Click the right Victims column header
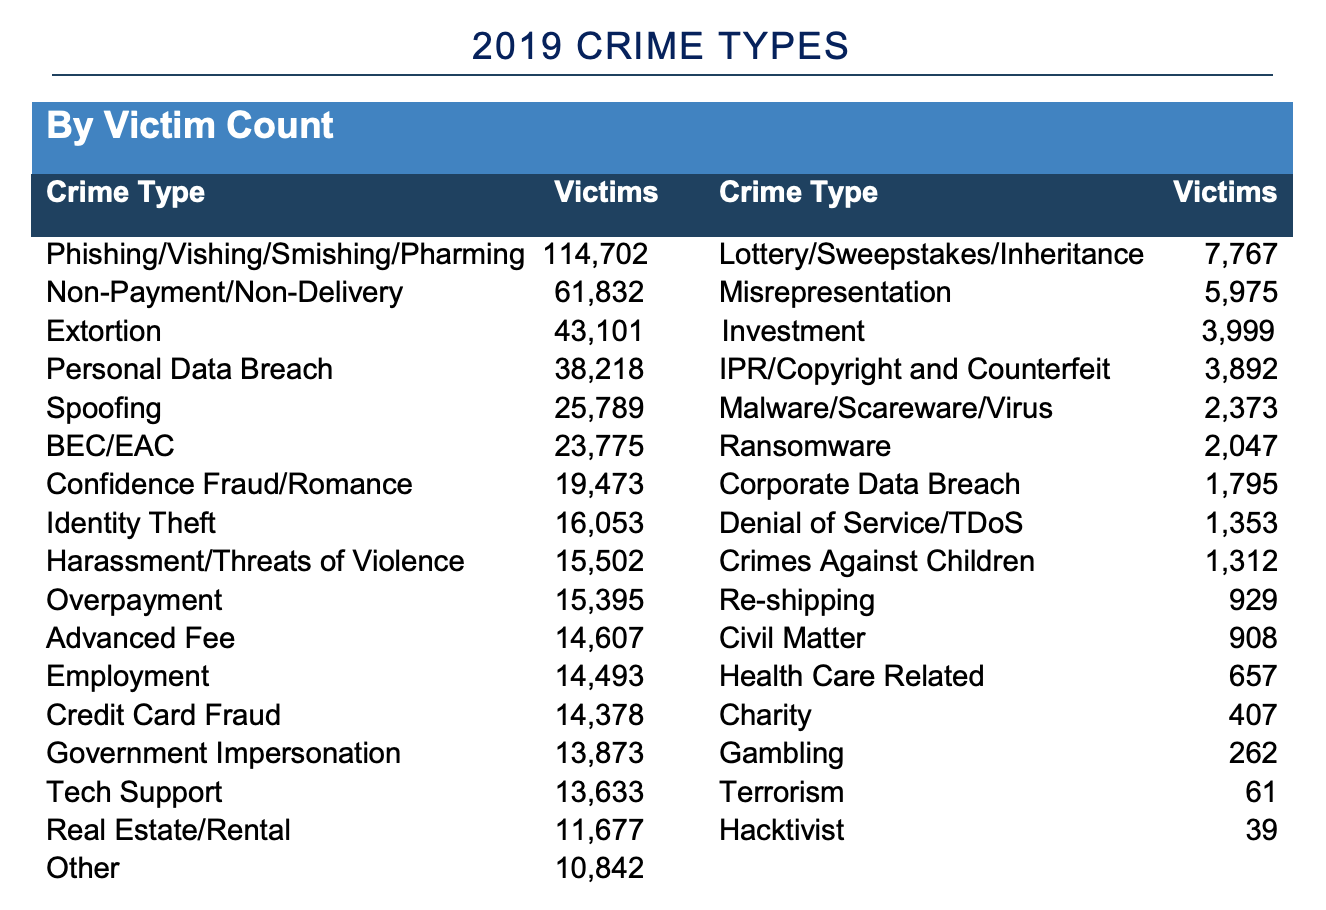Image resolution: width=1326 pixels, height=910 pixels. (1225, 192)
